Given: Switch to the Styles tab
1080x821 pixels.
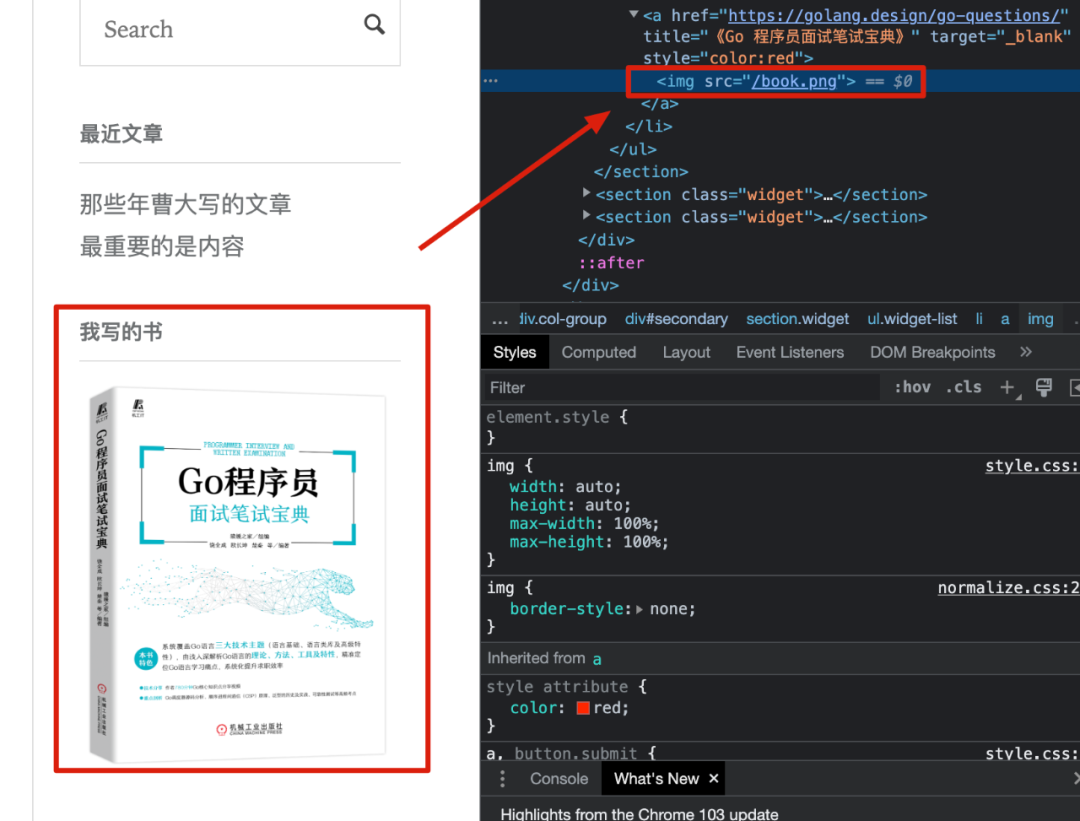Looking at the screenshot, I should click(x=515, y=352).
